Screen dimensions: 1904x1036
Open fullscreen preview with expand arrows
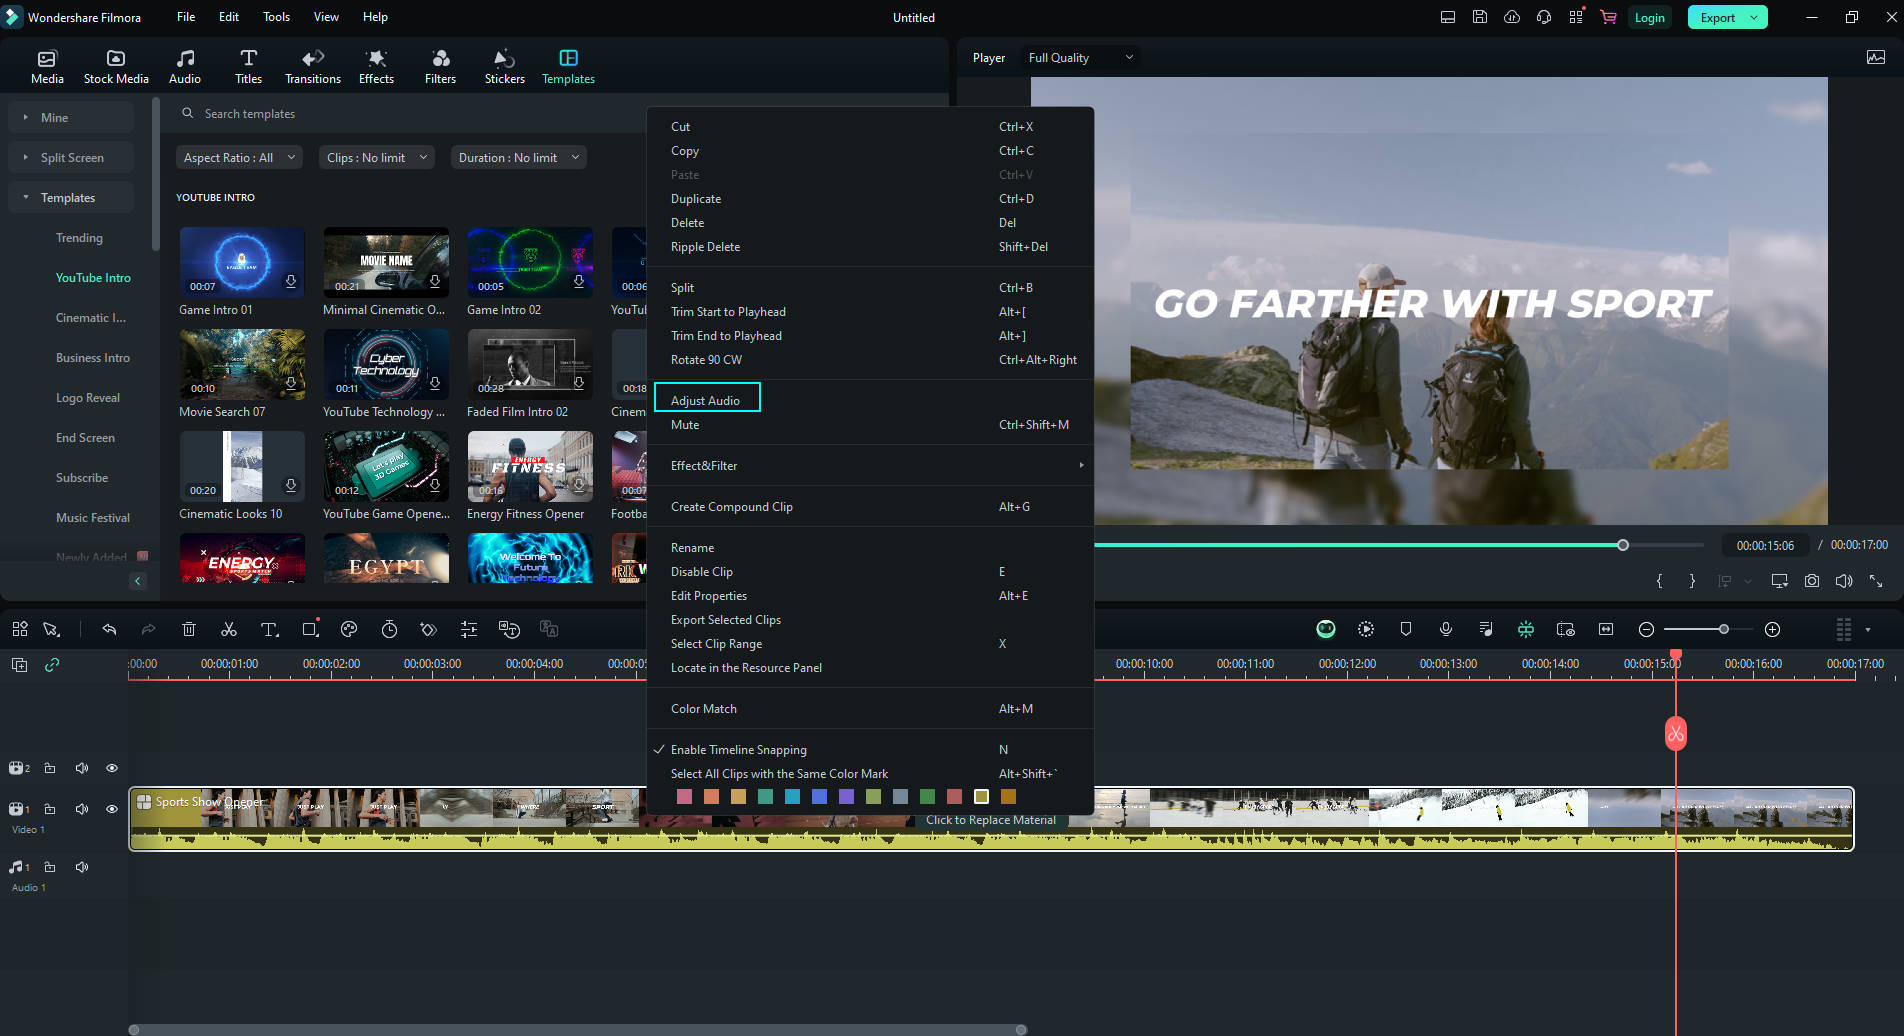click(x=1876, y=581)
